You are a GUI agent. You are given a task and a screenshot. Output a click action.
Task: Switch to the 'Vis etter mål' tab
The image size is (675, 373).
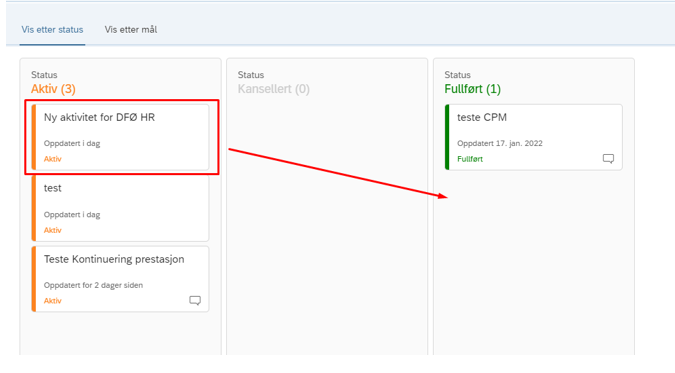131,30
